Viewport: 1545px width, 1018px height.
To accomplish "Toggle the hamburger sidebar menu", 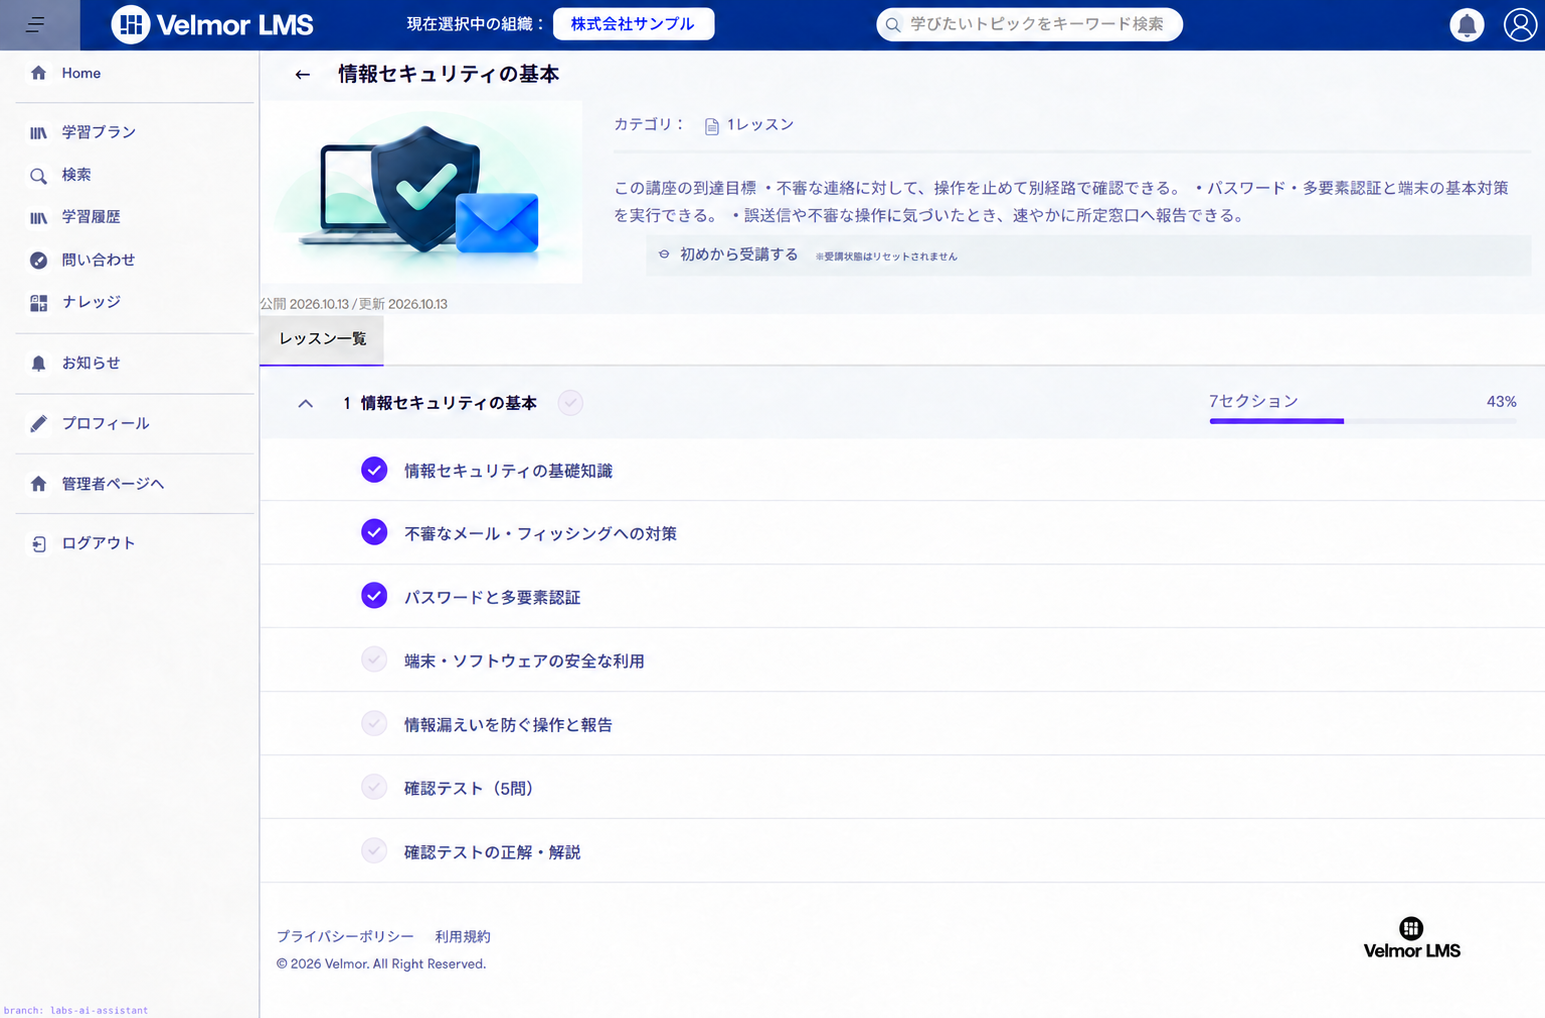I will tap(36, 24).
